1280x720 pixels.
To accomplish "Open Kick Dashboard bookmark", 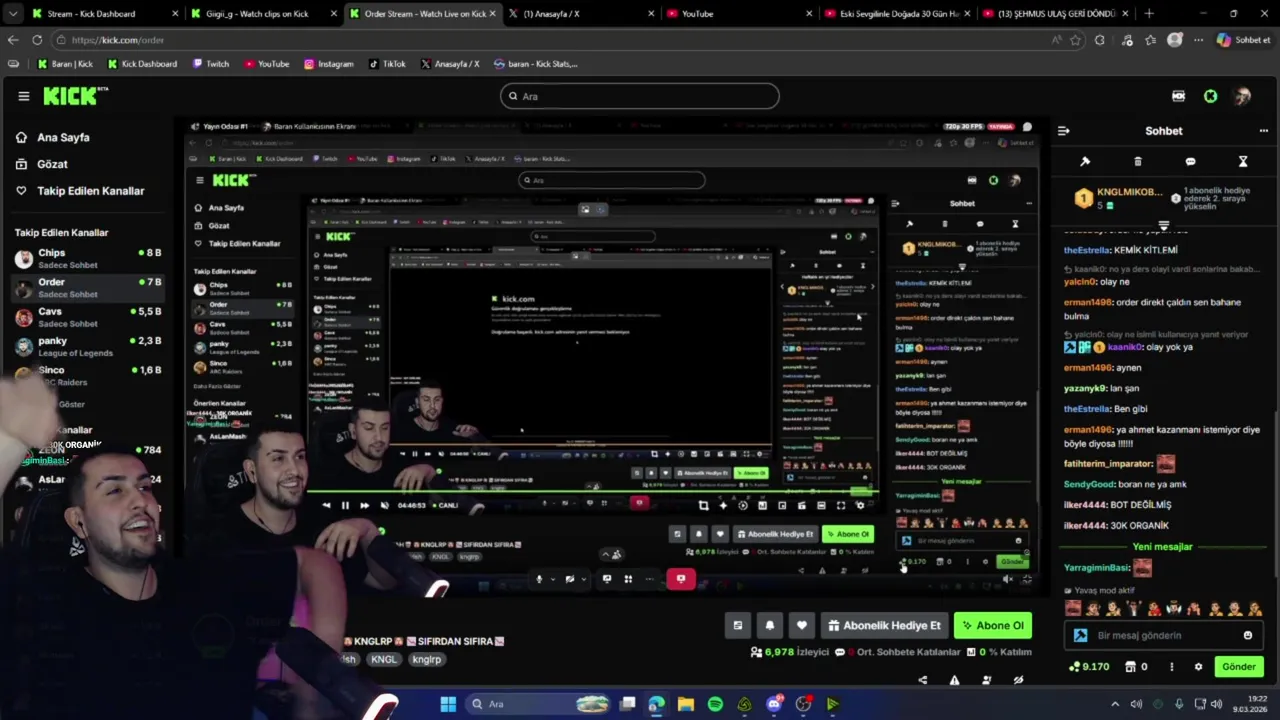I will pyautogui.click(x=142, y=64).
